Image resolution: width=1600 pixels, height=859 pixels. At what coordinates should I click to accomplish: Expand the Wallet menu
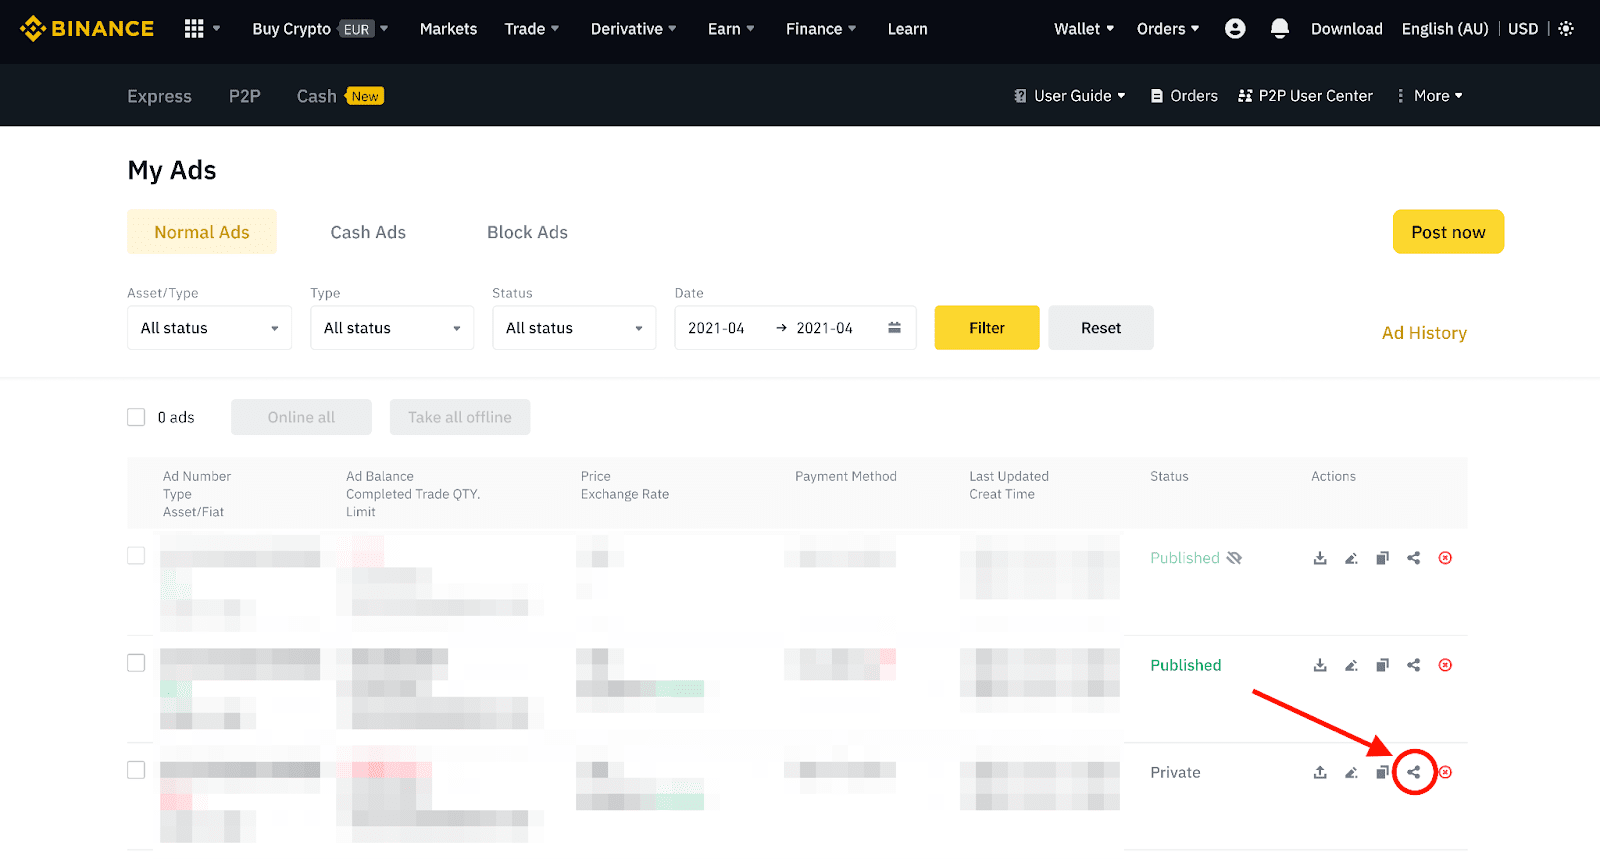pos(1084,29)
